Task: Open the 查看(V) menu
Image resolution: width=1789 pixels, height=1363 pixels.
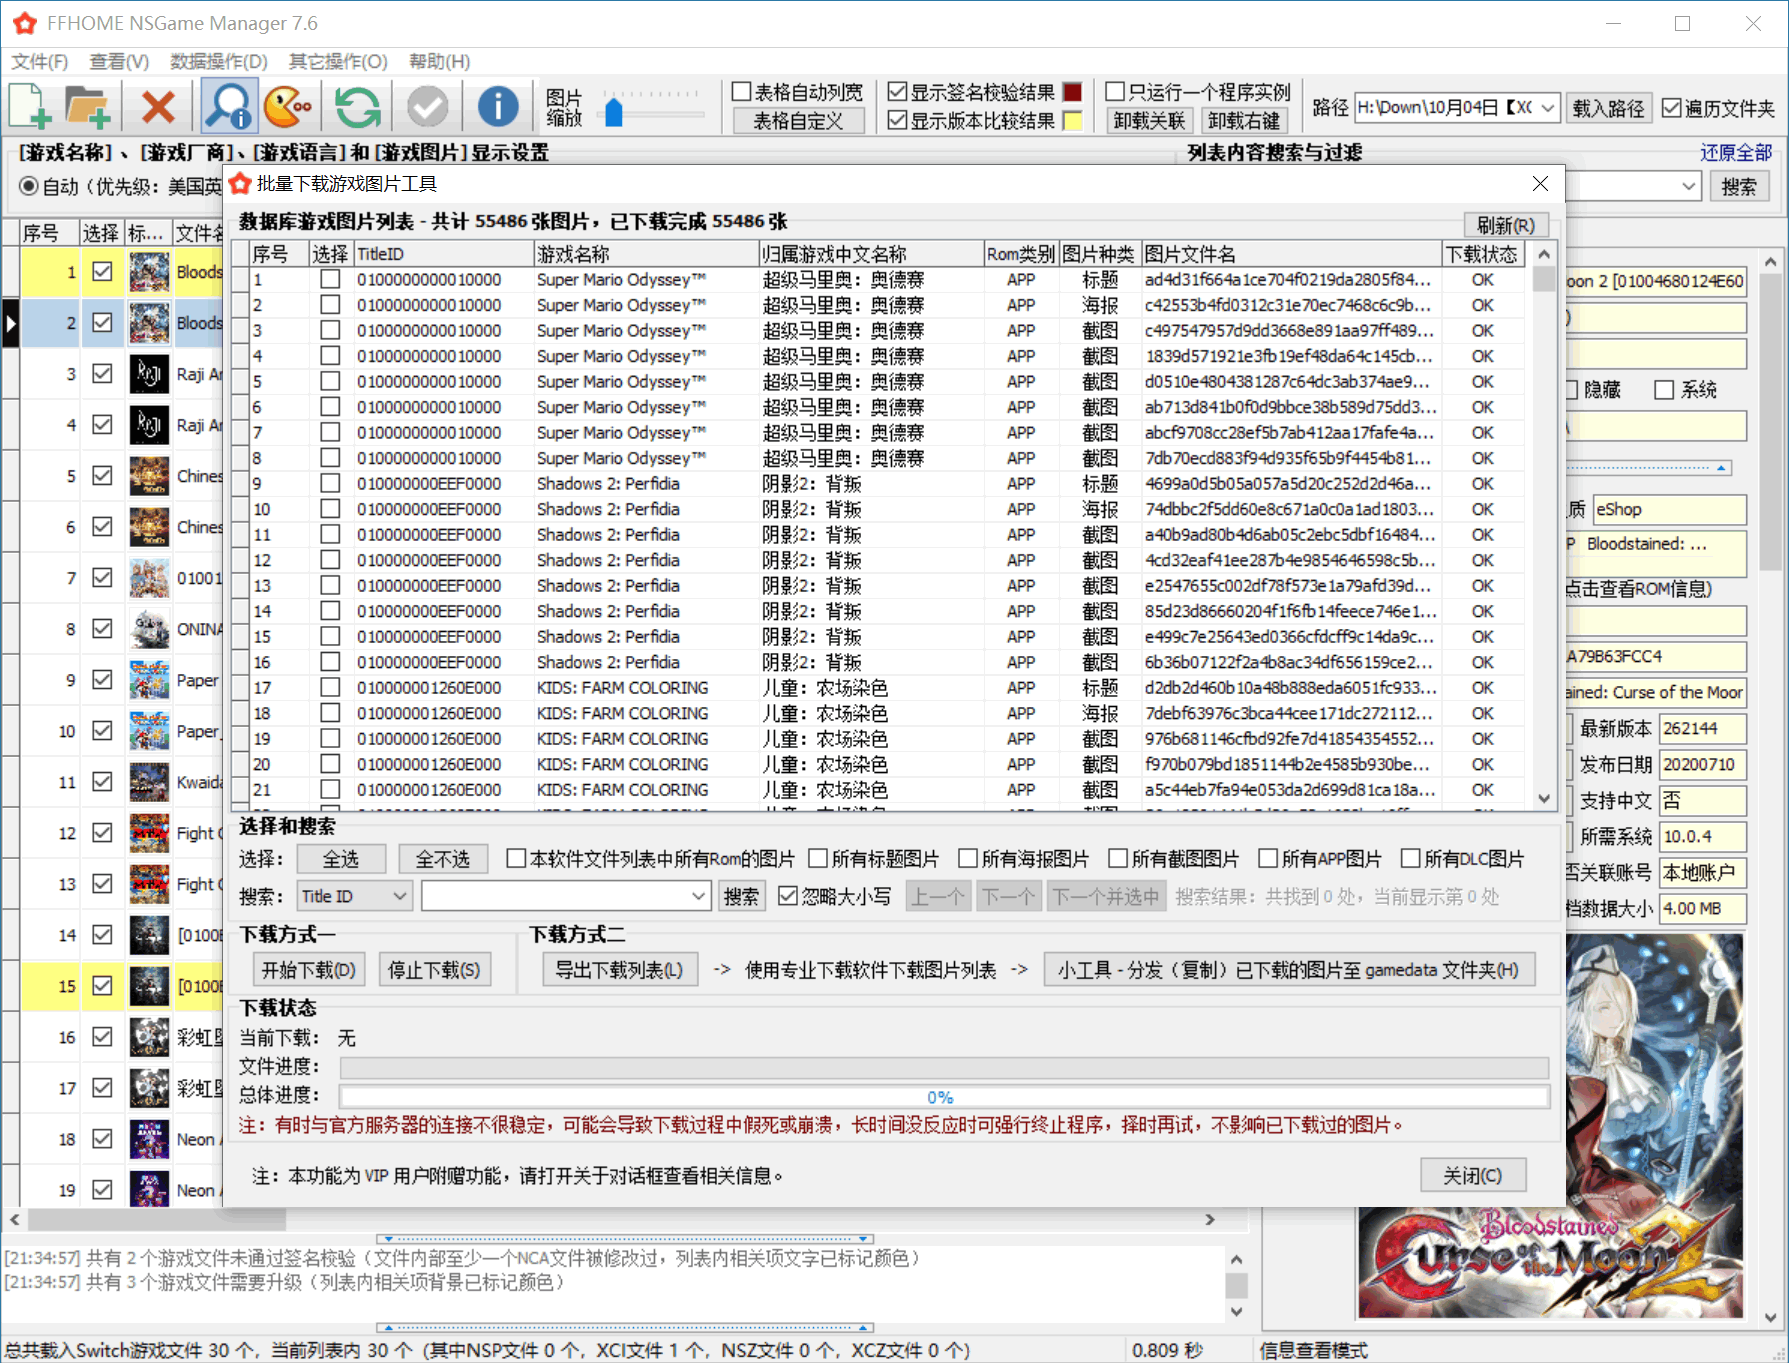Action: (119, 62)
